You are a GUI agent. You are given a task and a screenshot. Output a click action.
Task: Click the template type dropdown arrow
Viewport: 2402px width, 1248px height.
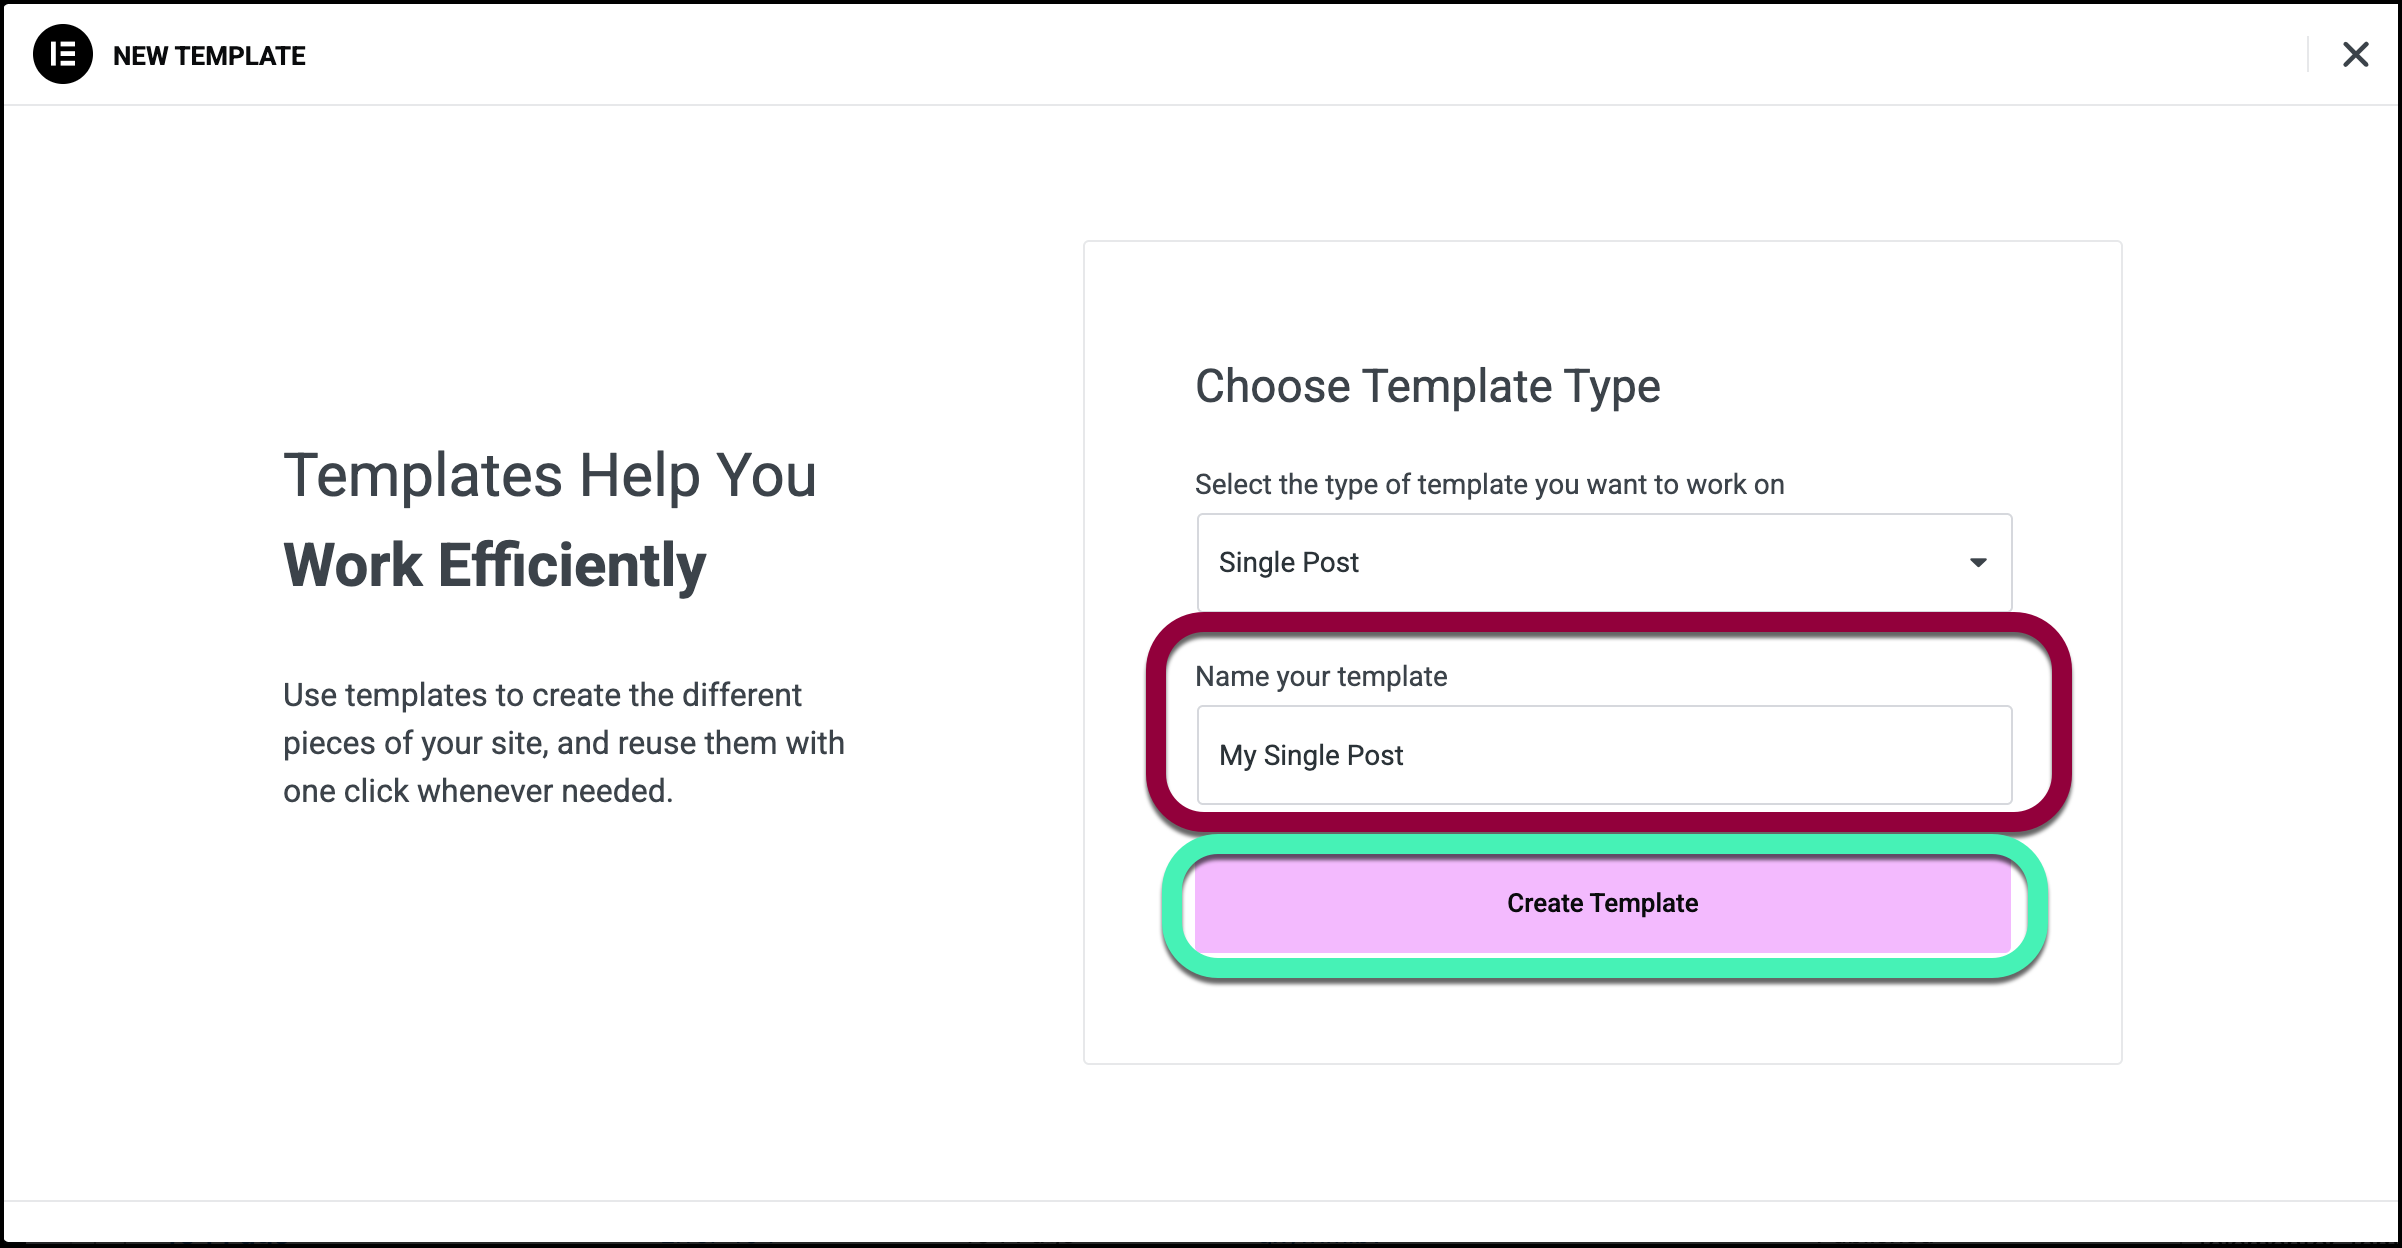pyautogui.click(x=1977, y=563)
